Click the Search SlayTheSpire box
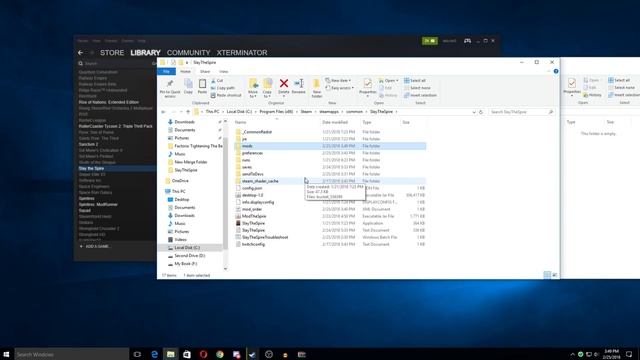 point(521,112)
